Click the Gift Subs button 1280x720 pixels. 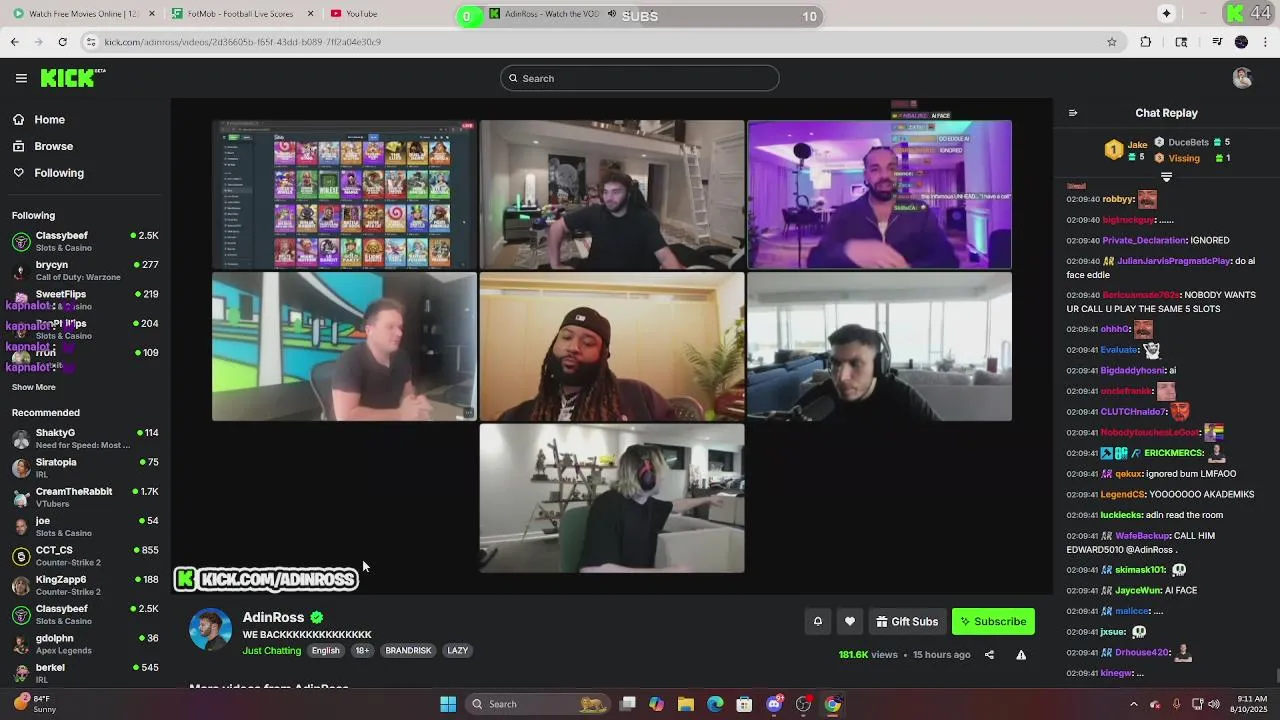[907, 622]
